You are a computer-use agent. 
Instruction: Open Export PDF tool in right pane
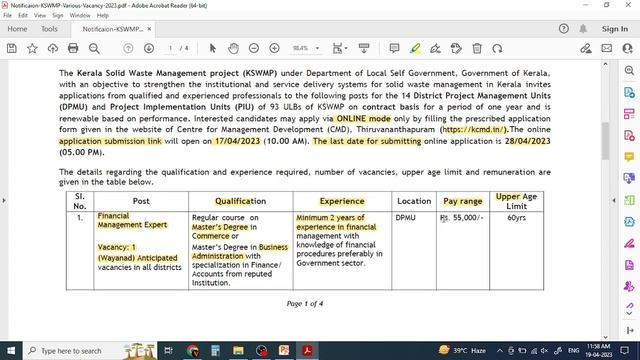pos(629,92)
